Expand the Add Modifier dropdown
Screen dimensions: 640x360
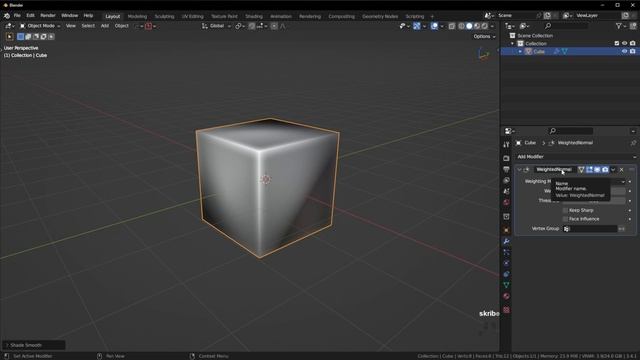pyautogui.click(x=576, y=157)
